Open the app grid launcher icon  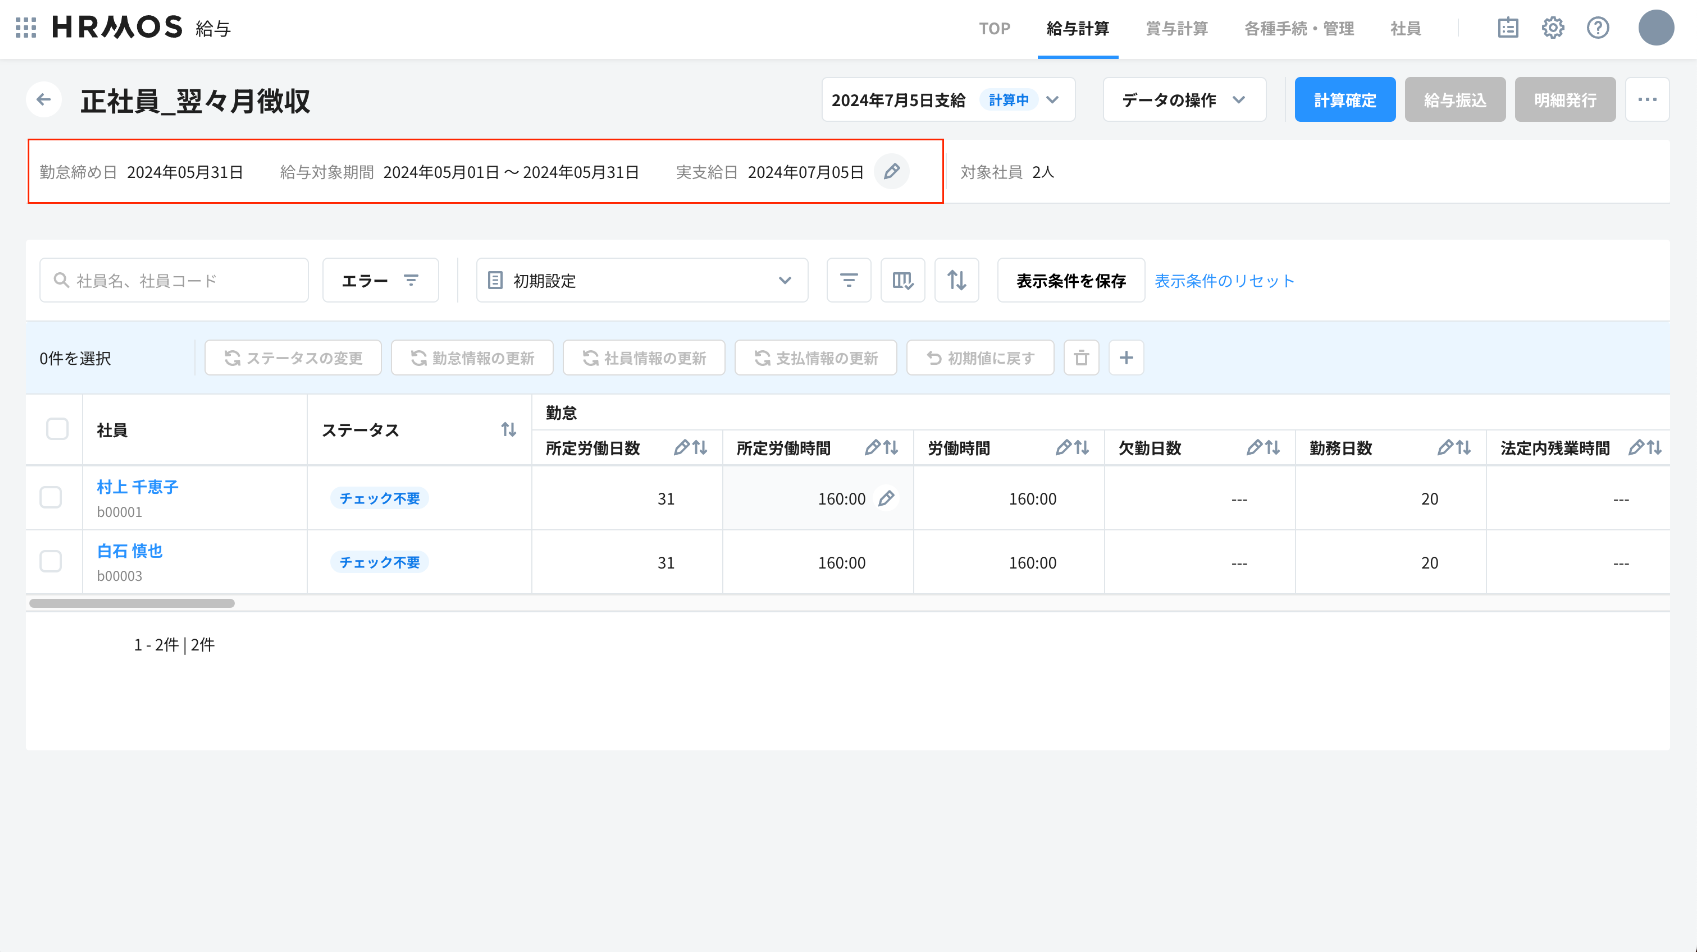[x=26, y=28]
